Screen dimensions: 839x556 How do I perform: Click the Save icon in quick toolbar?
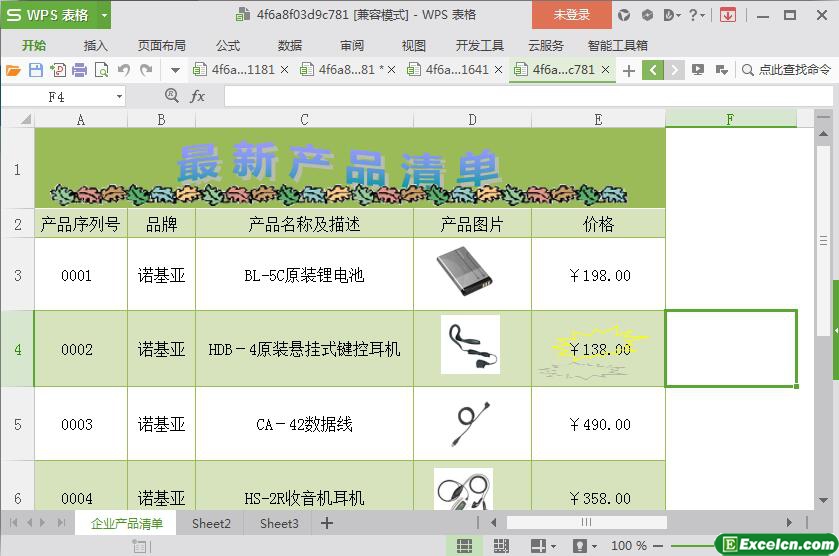(35, 70)
